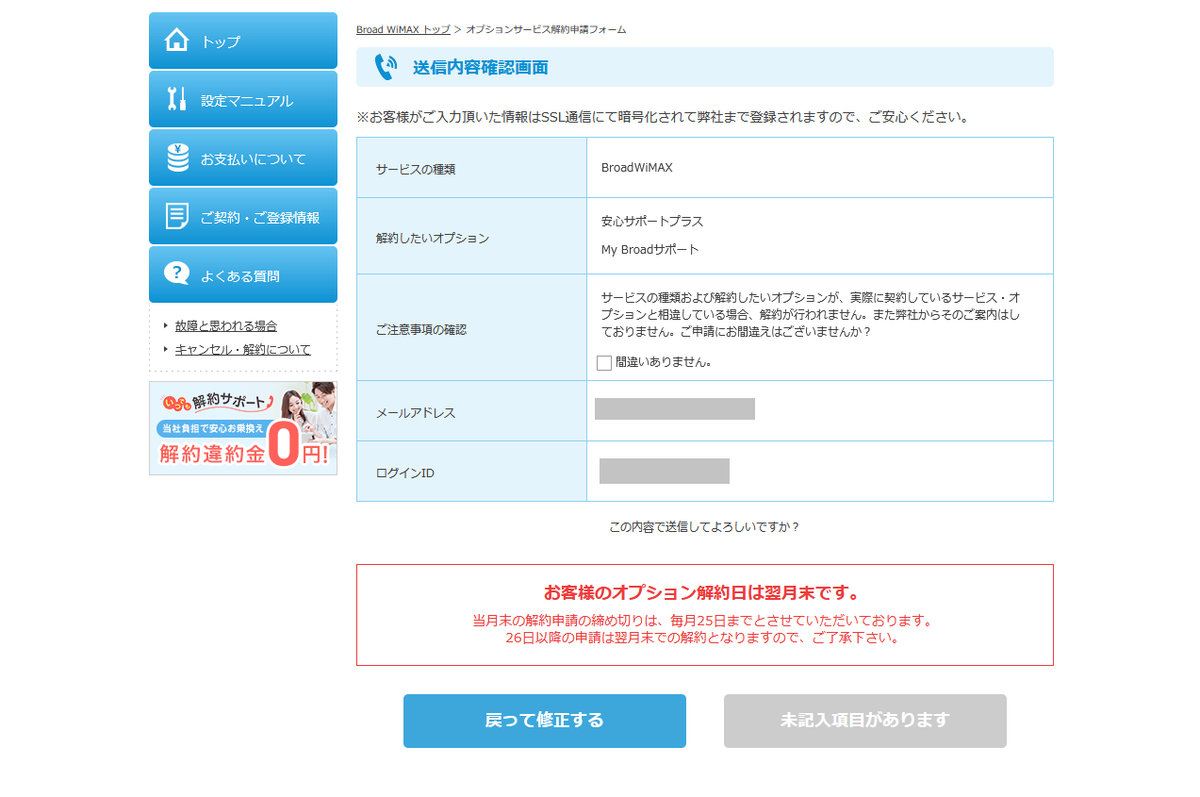Open ご契約・ご登録情報 menu item
This screenshot has height=797, width=1200.
point(243,216)
